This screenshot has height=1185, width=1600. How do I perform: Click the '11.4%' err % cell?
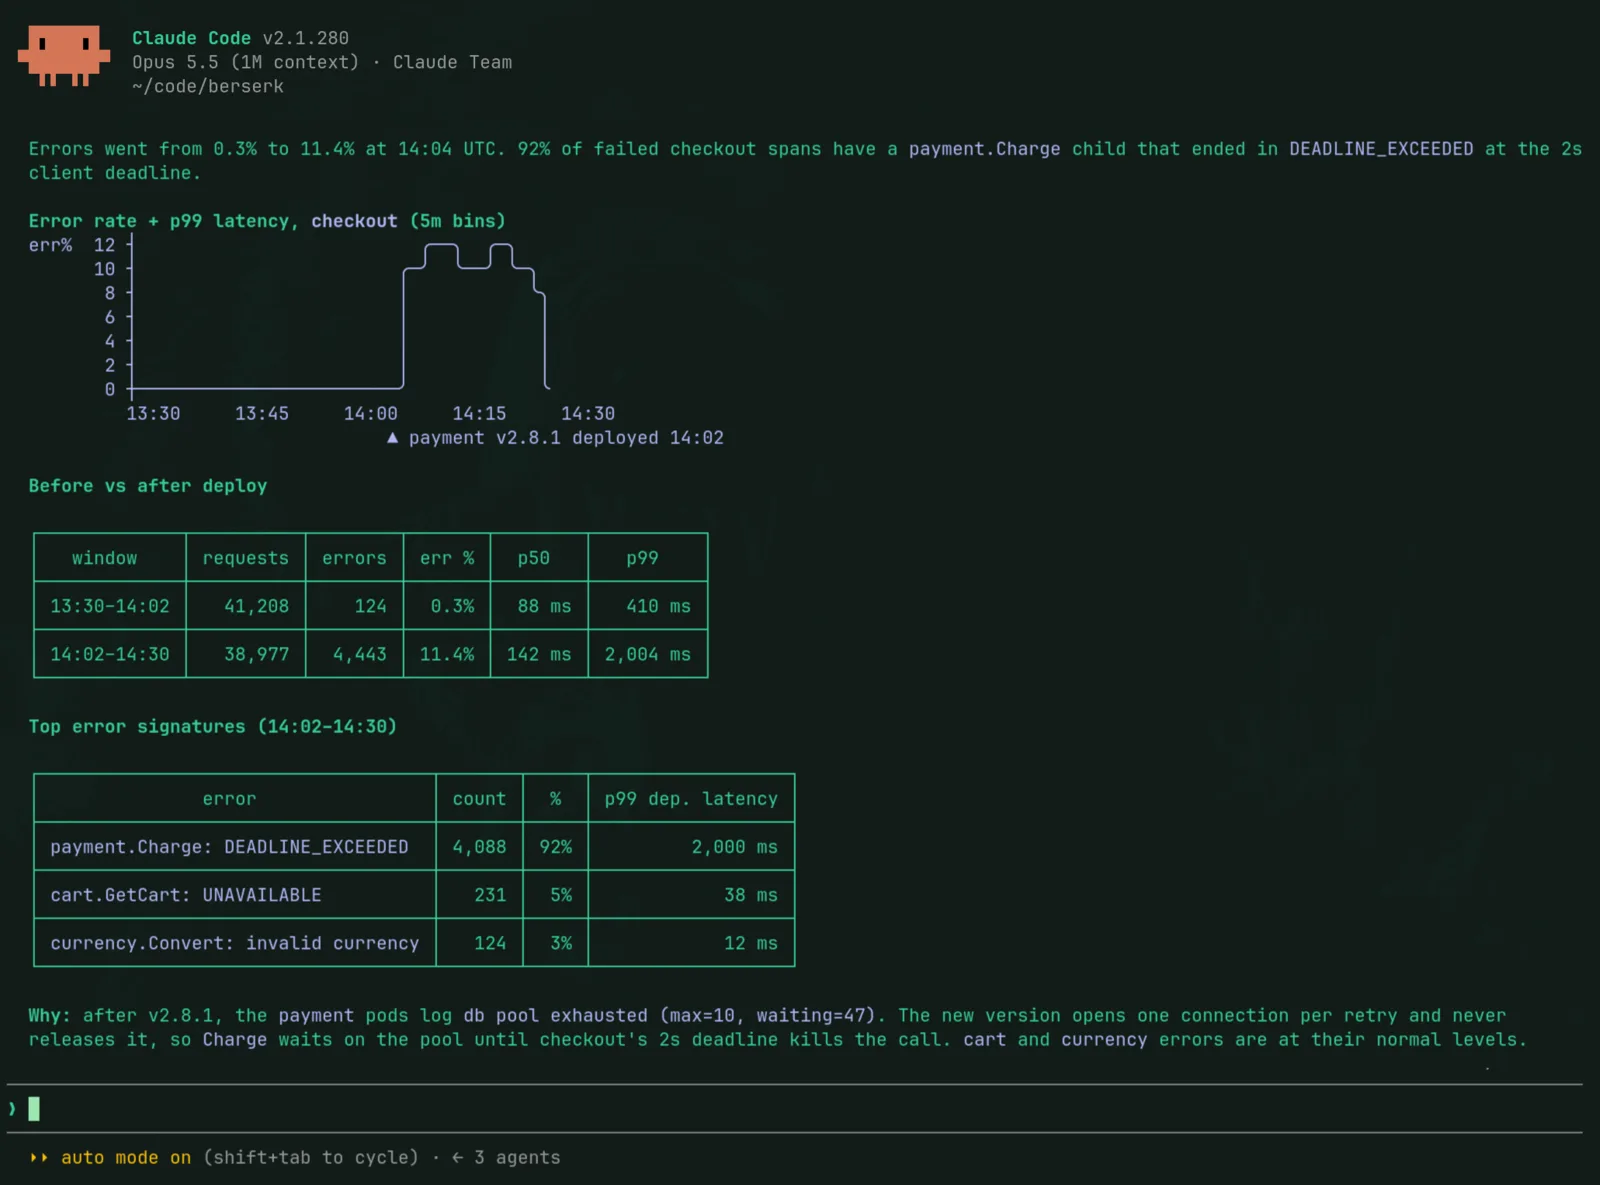click(x=447, y=654)
